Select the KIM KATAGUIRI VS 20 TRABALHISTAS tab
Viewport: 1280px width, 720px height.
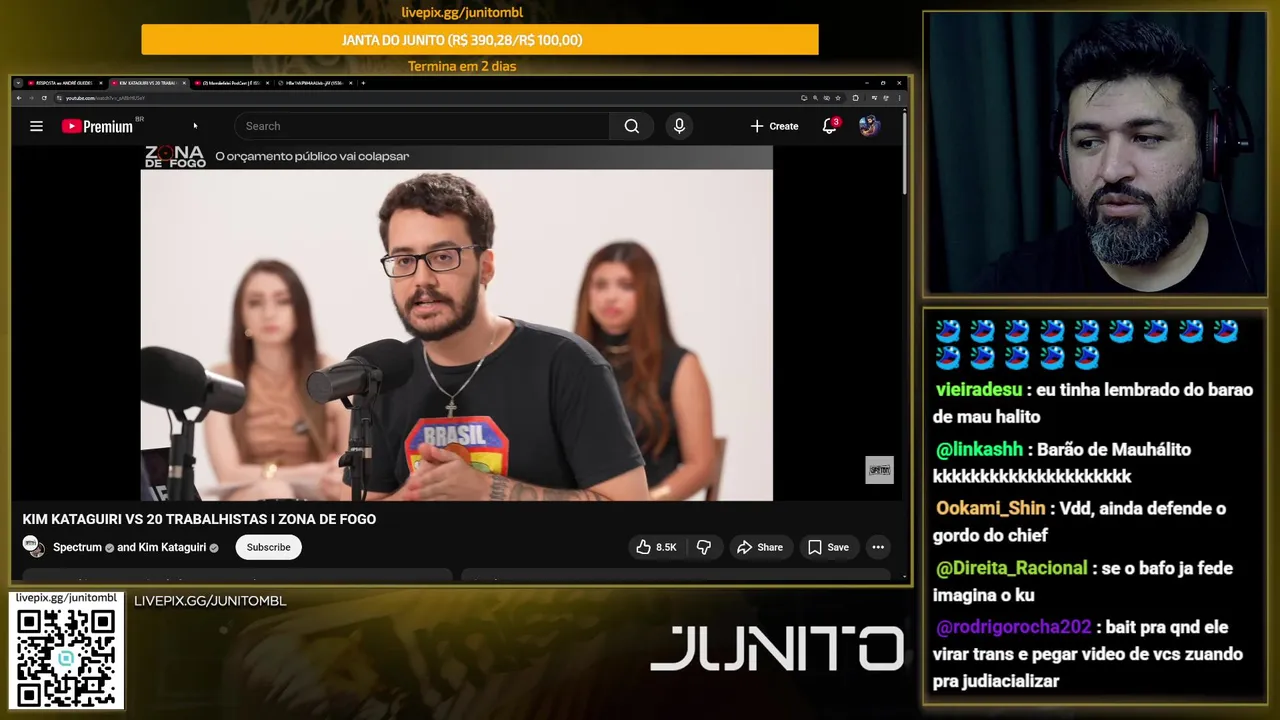pyautogui.click(x=147, y=83)
